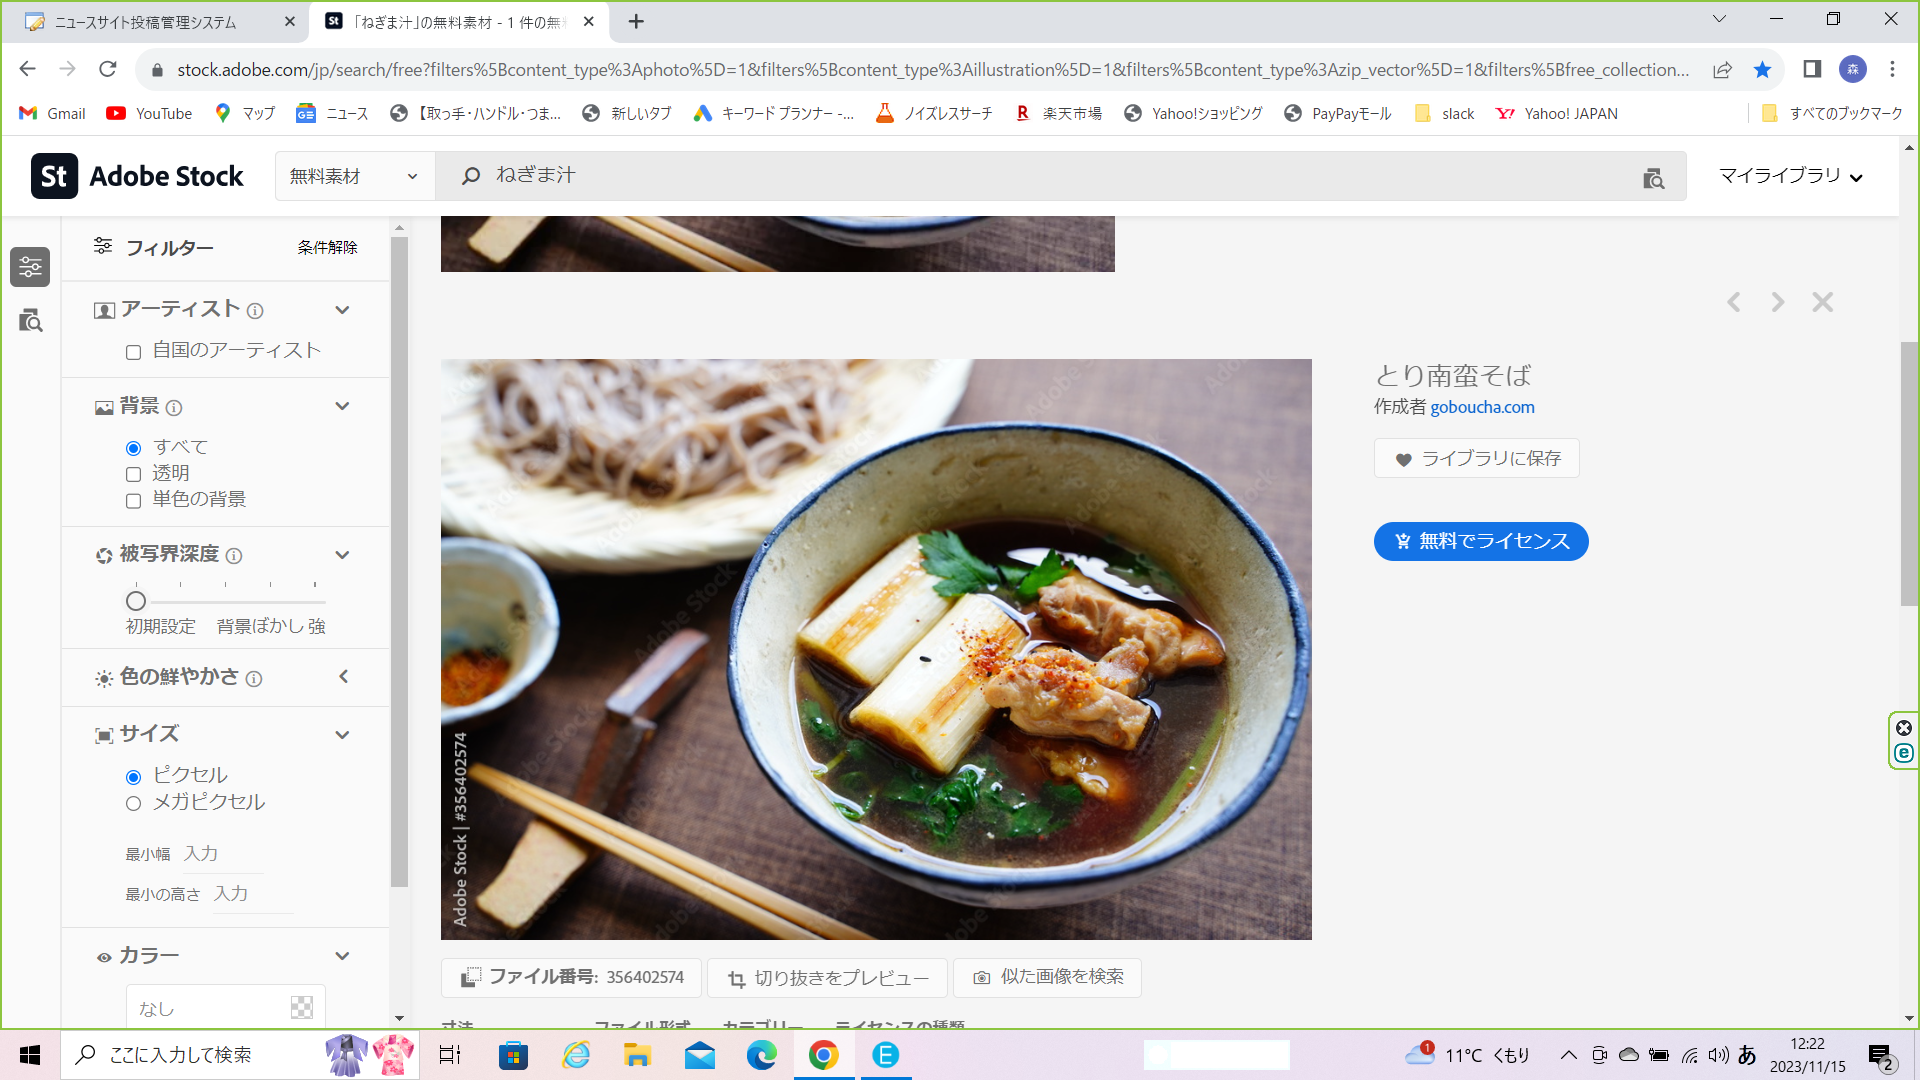Screen dimensions: 1920x1080
Task: Open the goboucha.com author link
Action: (1482, 407)
